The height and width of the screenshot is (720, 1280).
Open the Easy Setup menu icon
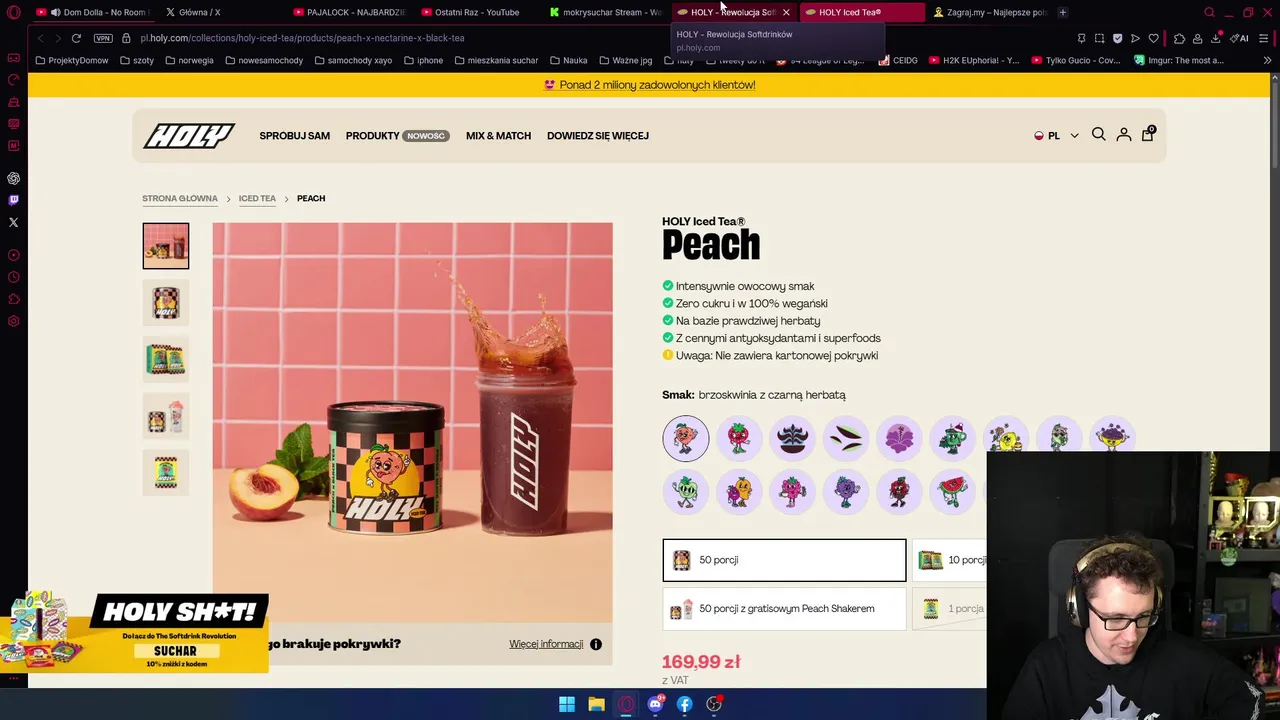coord(1265,38)
